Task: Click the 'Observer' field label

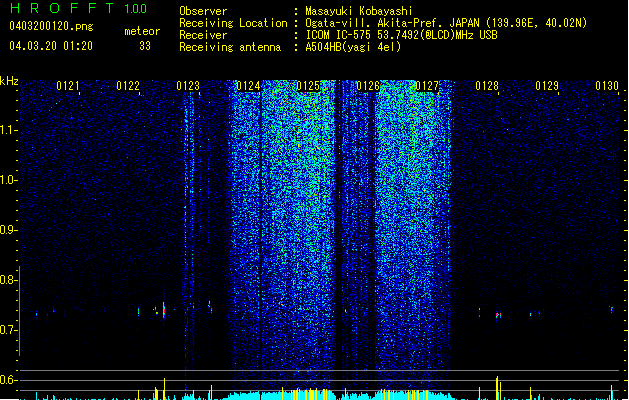Action: 203,11
